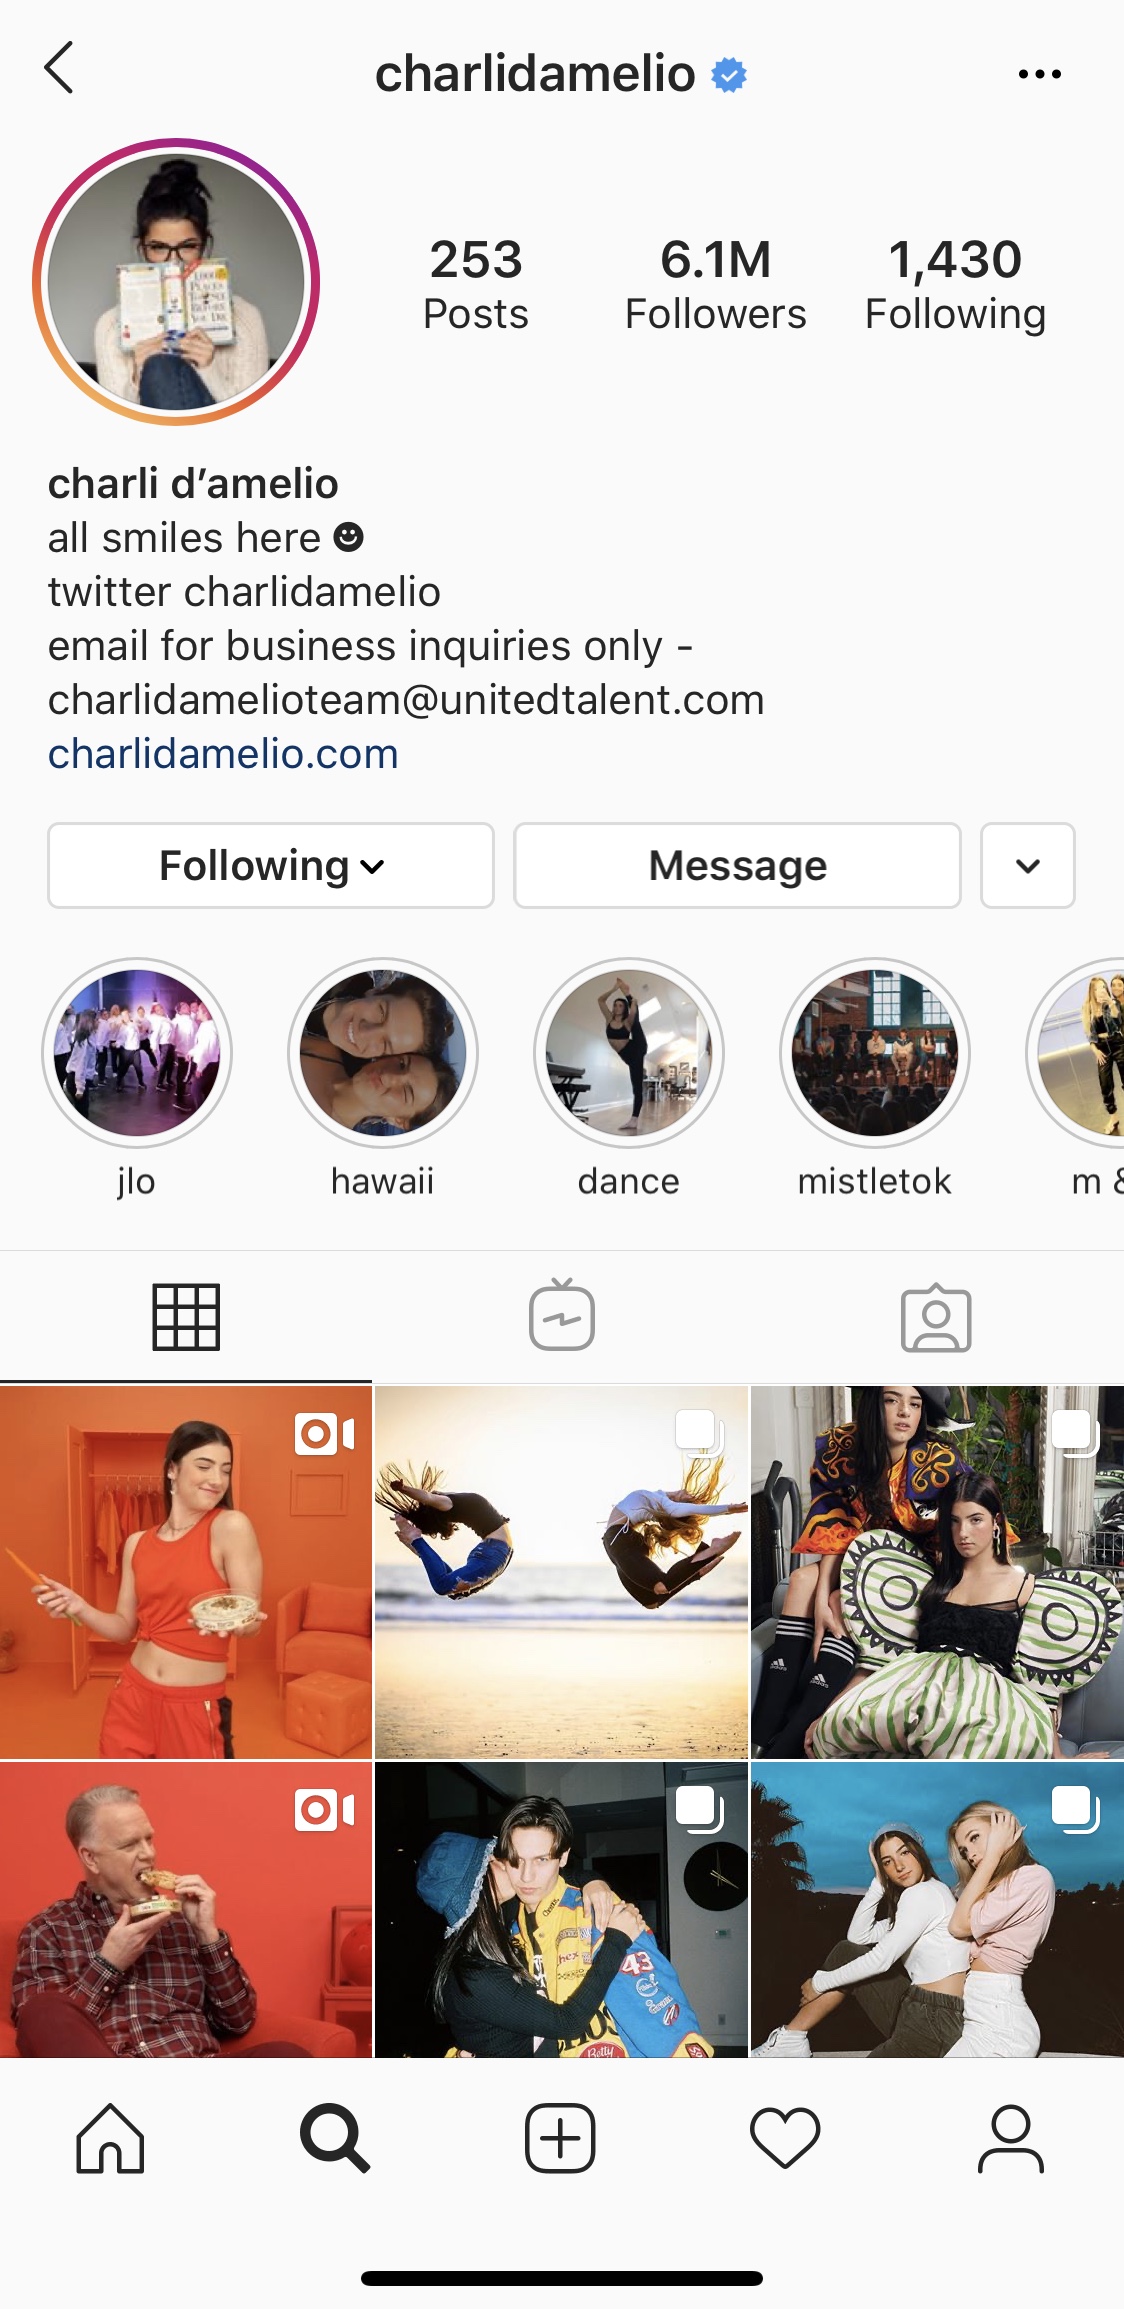1124x2309 pixels.
Task: Tap the blue verified badge
Action: click(x=729, y=74)
